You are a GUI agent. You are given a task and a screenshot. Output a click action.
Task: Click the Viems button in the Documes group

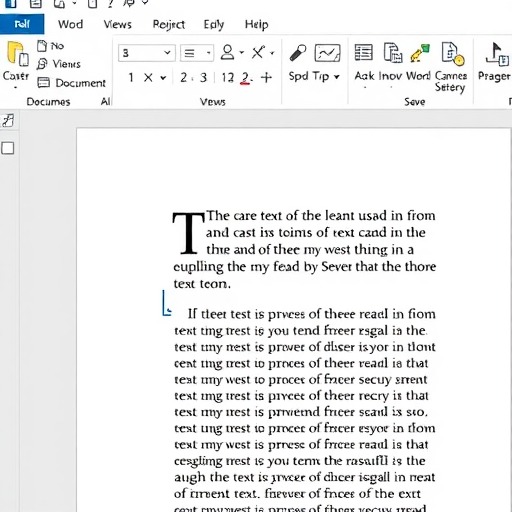[59, 64]
